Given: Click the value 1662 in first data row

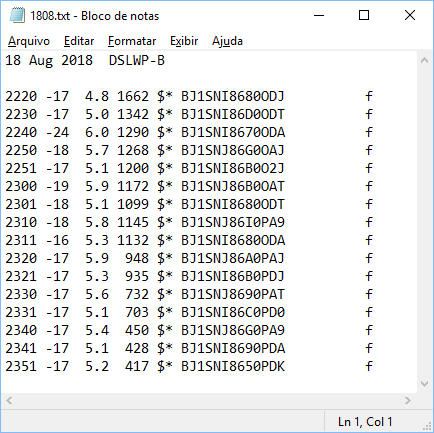Looking at the screenshot, I should click(x=133, y=96).
